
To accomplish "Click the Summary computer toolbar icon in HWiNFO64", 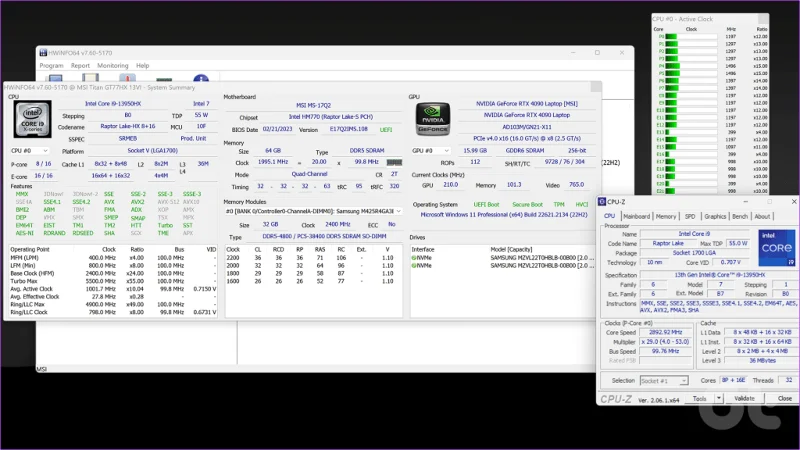I will pyautogui.click(x=54, y=78).
